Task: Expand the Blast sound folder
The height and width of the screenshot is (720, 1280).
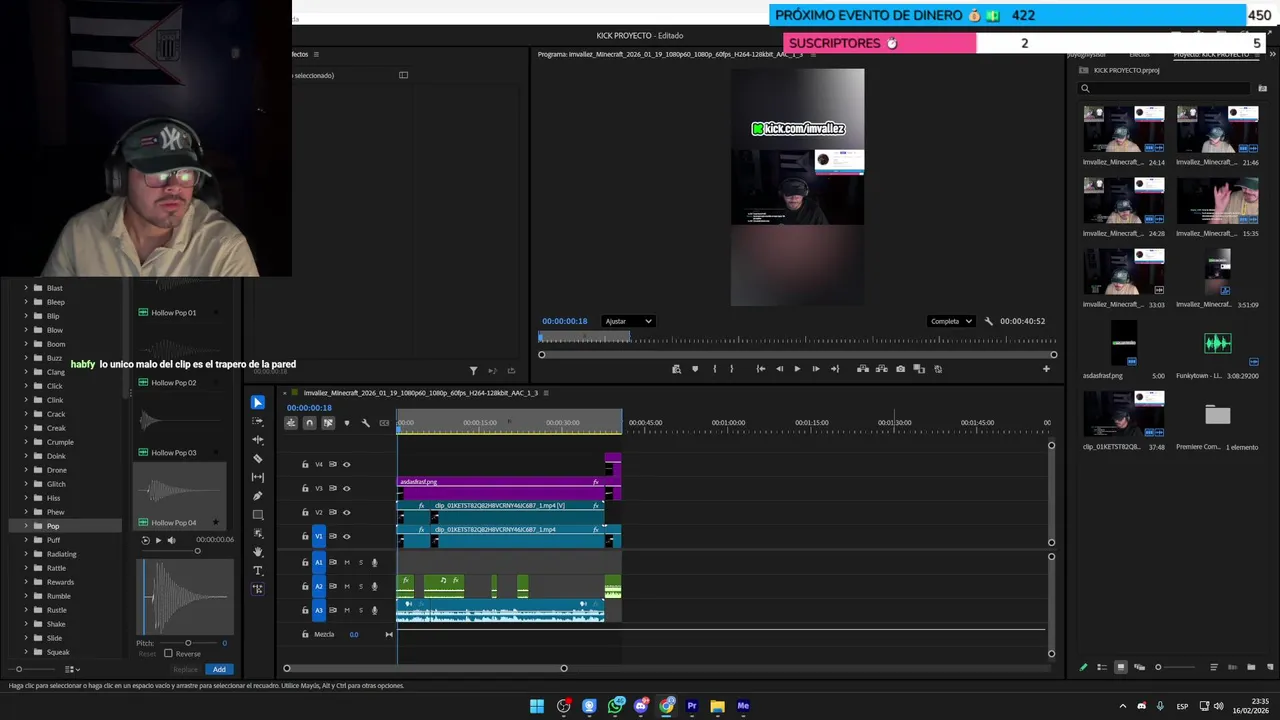Action: 26,288
